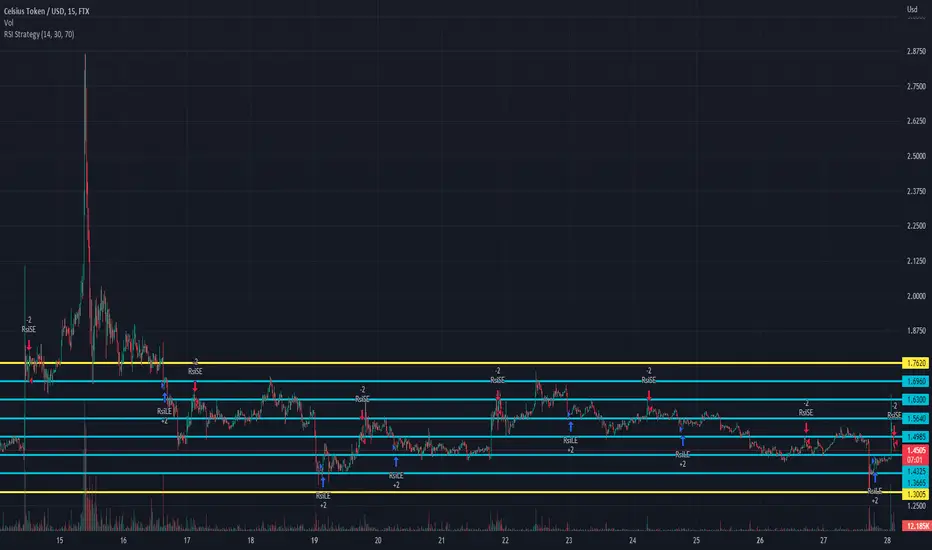Open the RSI Strategy (14, 30, 70) legend
Screen dimensions: 932x550
point(39,34)
